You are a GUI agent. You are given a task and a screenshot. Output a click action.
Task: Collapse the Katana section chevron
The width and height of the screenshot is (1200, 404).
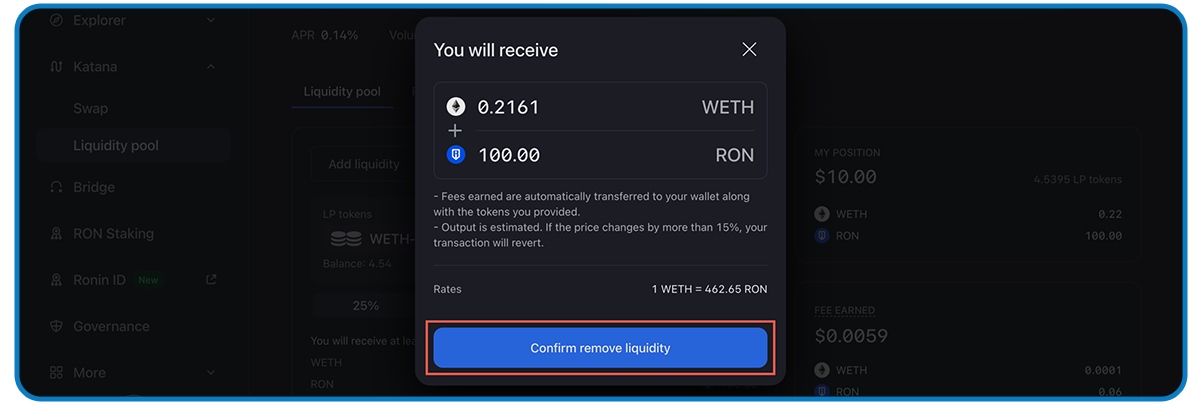[x=211, y=67]
